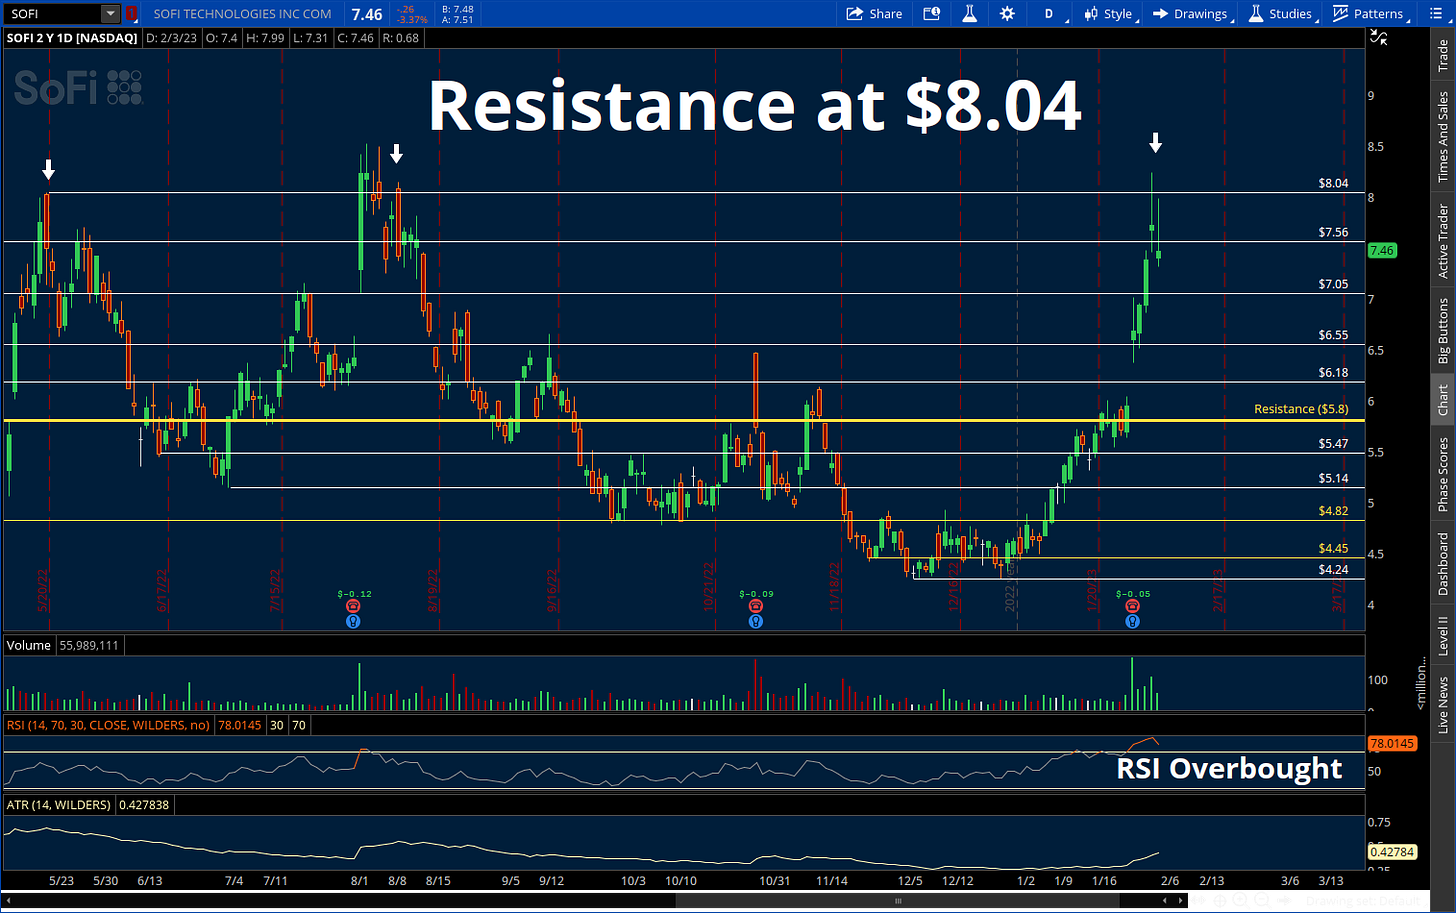
Task: Click the green 7.46 price bubble
Action: pos(1383,250)
